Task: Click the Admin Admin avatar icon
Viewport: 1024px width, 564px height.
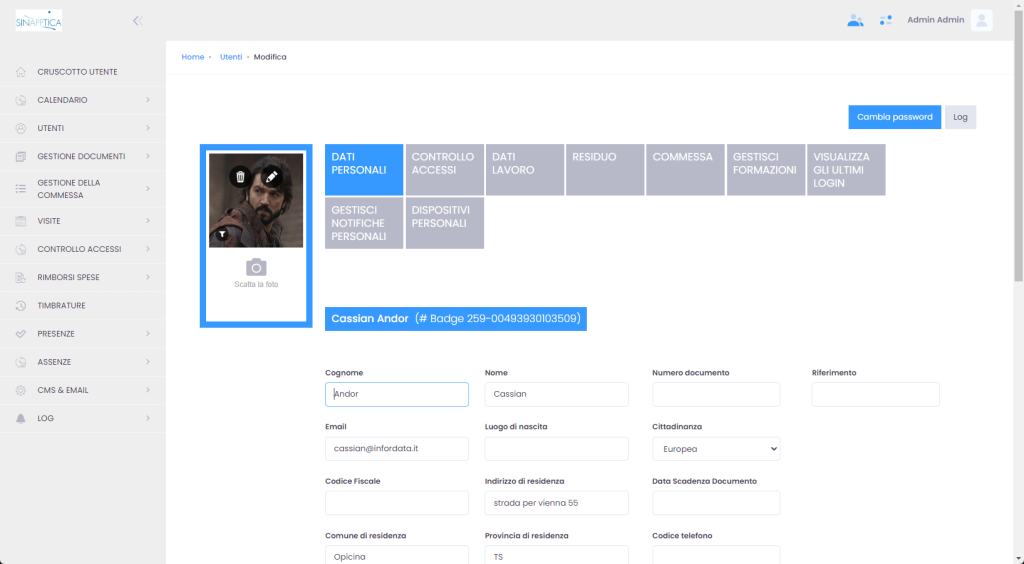Action: (x=981, y=20)
